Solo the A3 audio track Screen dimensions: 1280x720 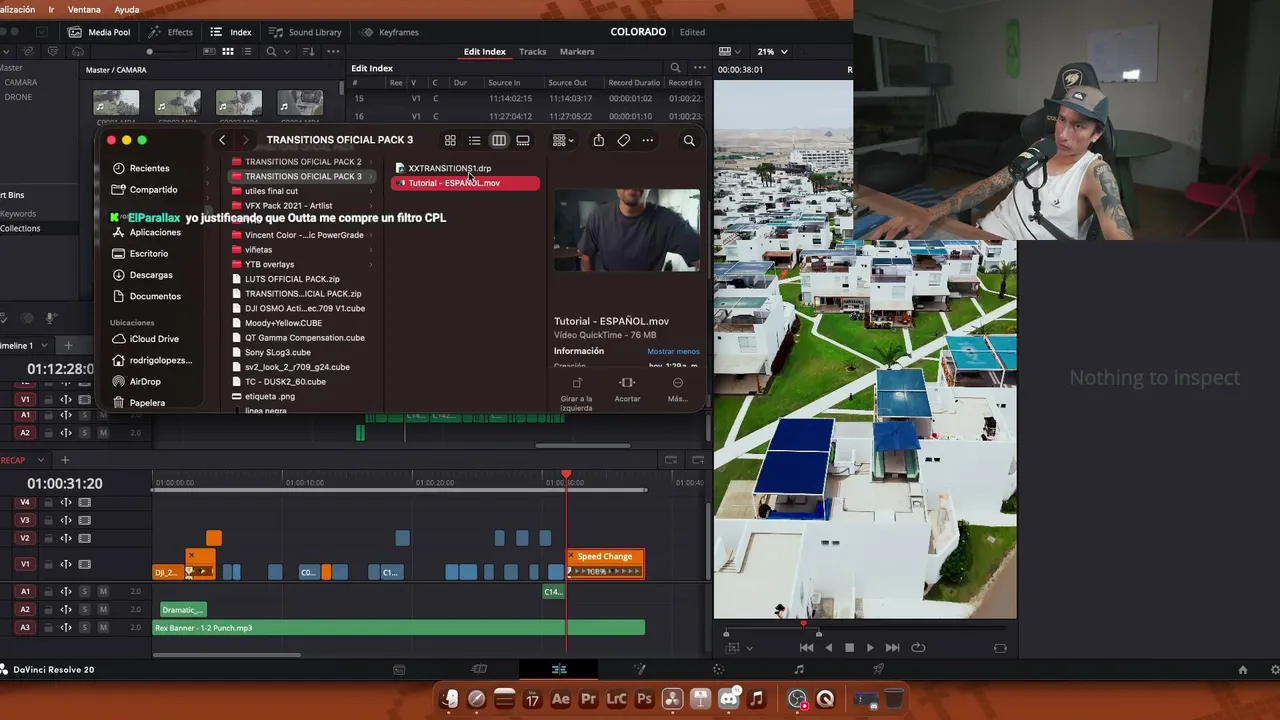pos(84,627)
